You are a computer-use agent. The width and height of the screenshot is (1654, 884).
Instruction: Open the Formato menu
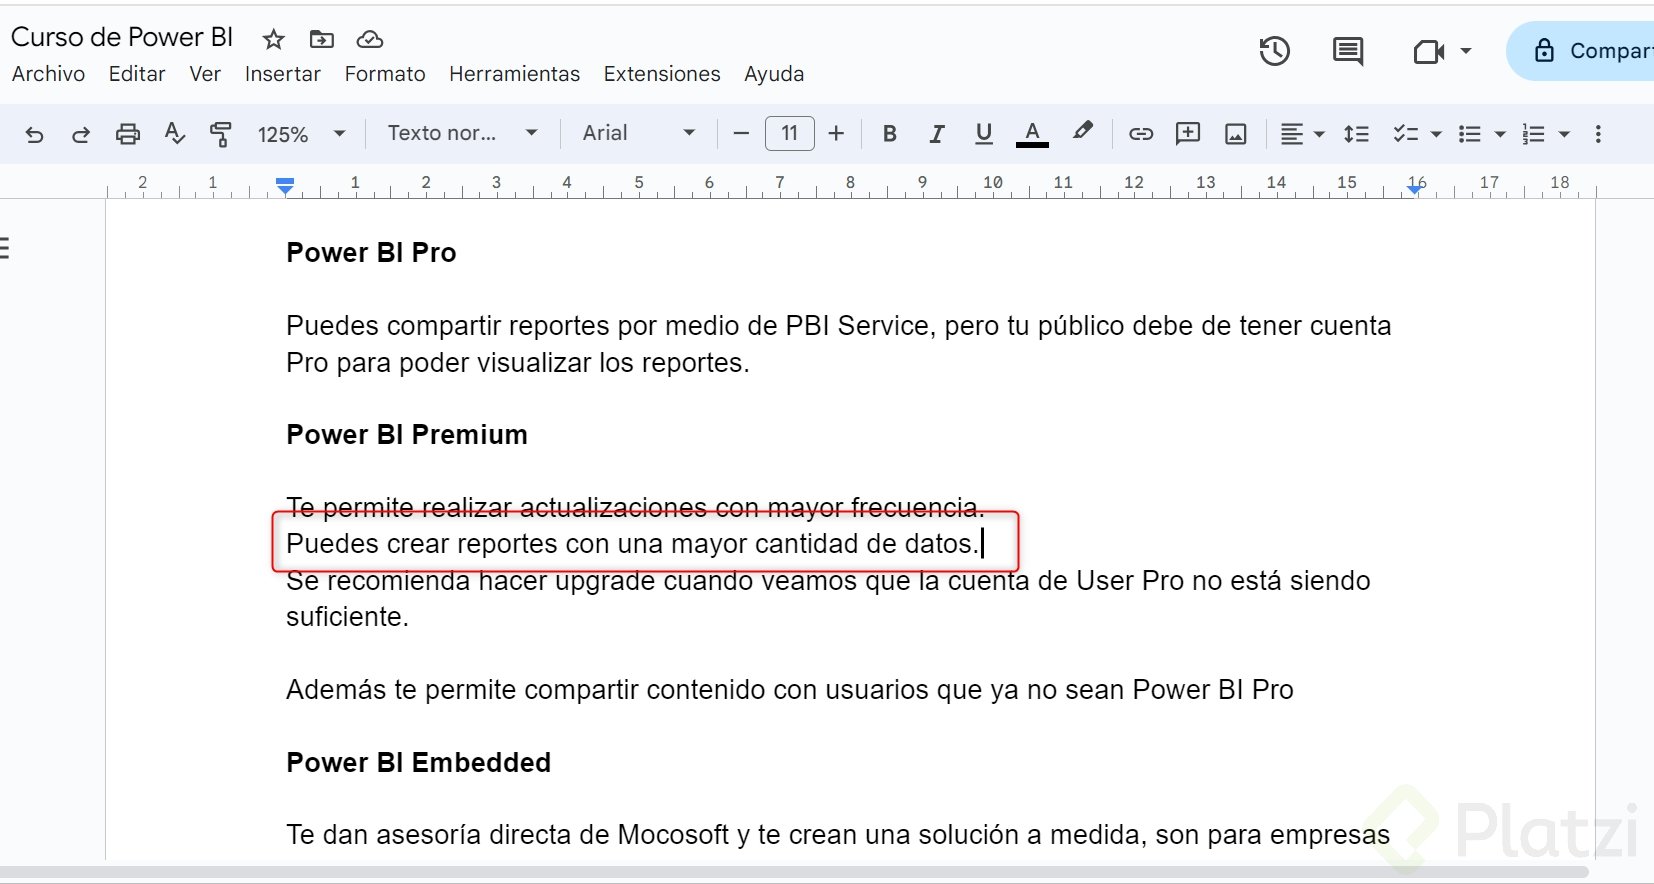(x=385, y=74)
